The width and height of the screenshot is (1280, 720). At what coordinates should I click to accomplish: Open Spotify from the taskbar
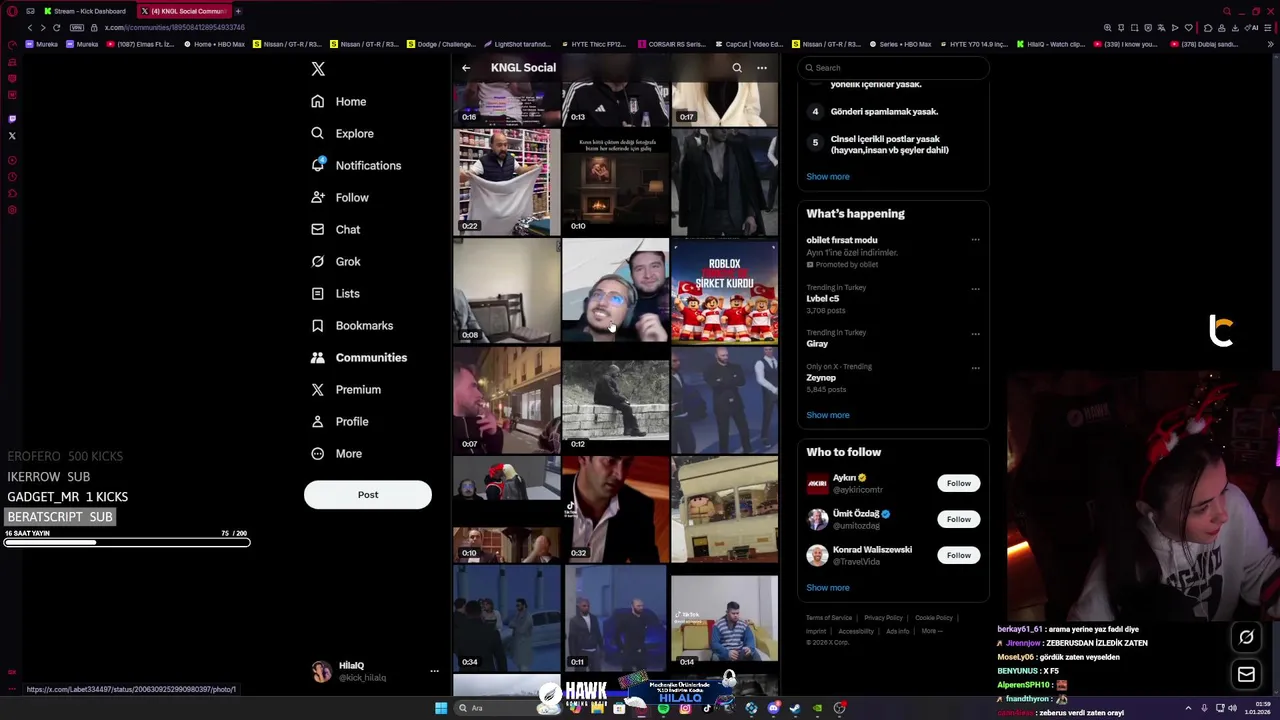point(663,708)
